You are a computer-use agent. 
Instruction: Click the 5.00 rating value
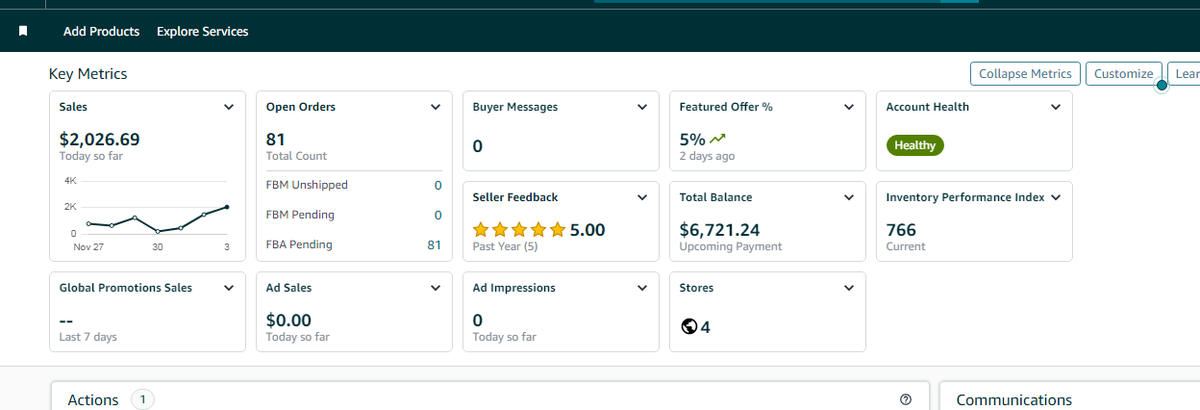588,230
